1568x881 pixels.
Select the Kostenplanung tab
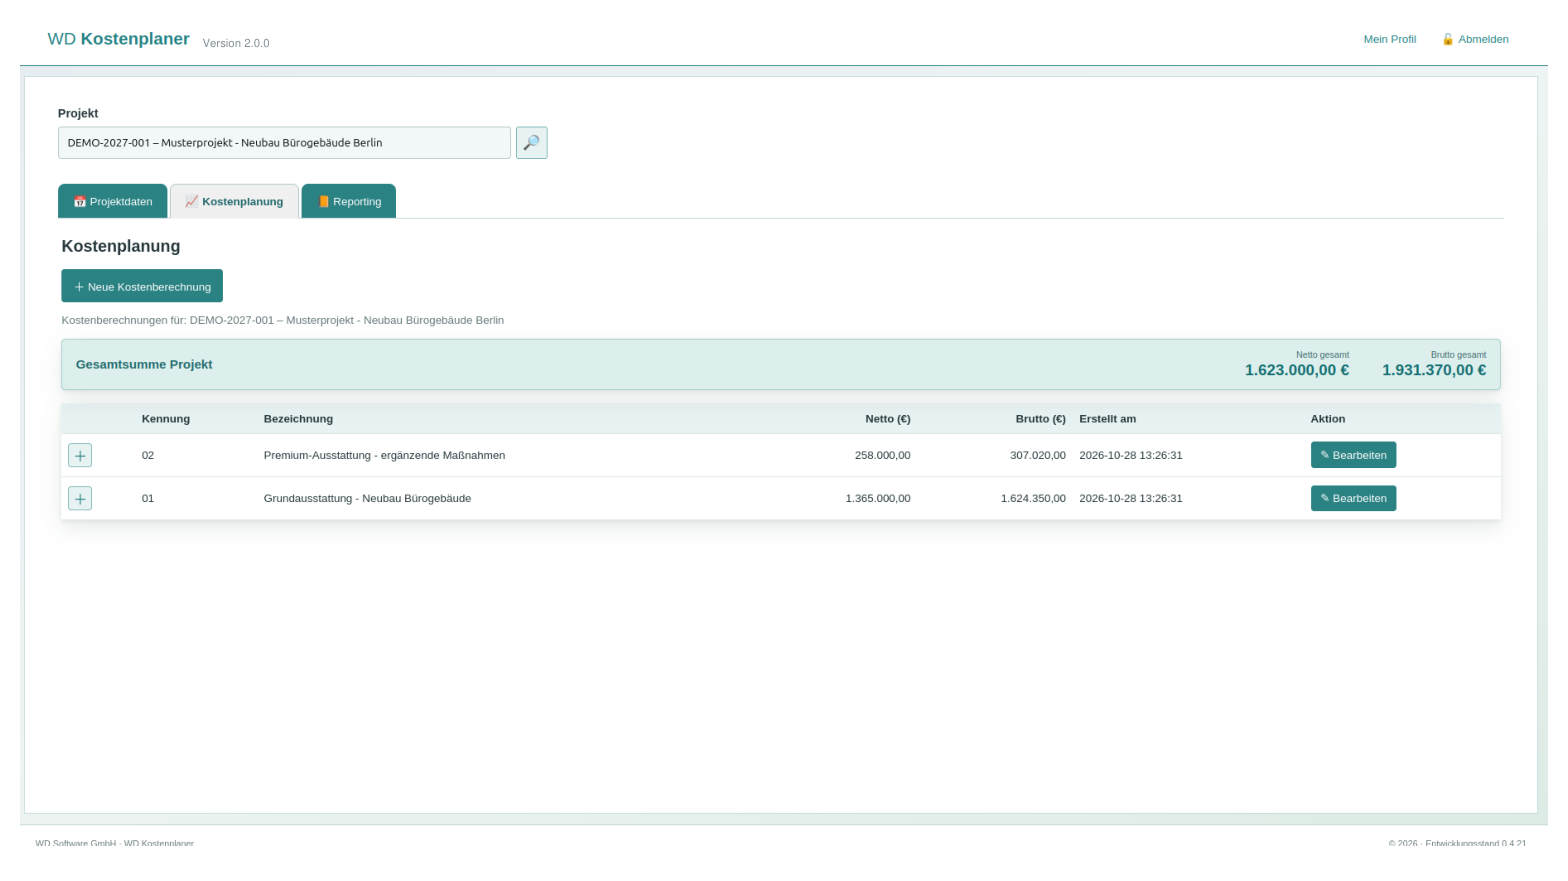click(234, 201)
